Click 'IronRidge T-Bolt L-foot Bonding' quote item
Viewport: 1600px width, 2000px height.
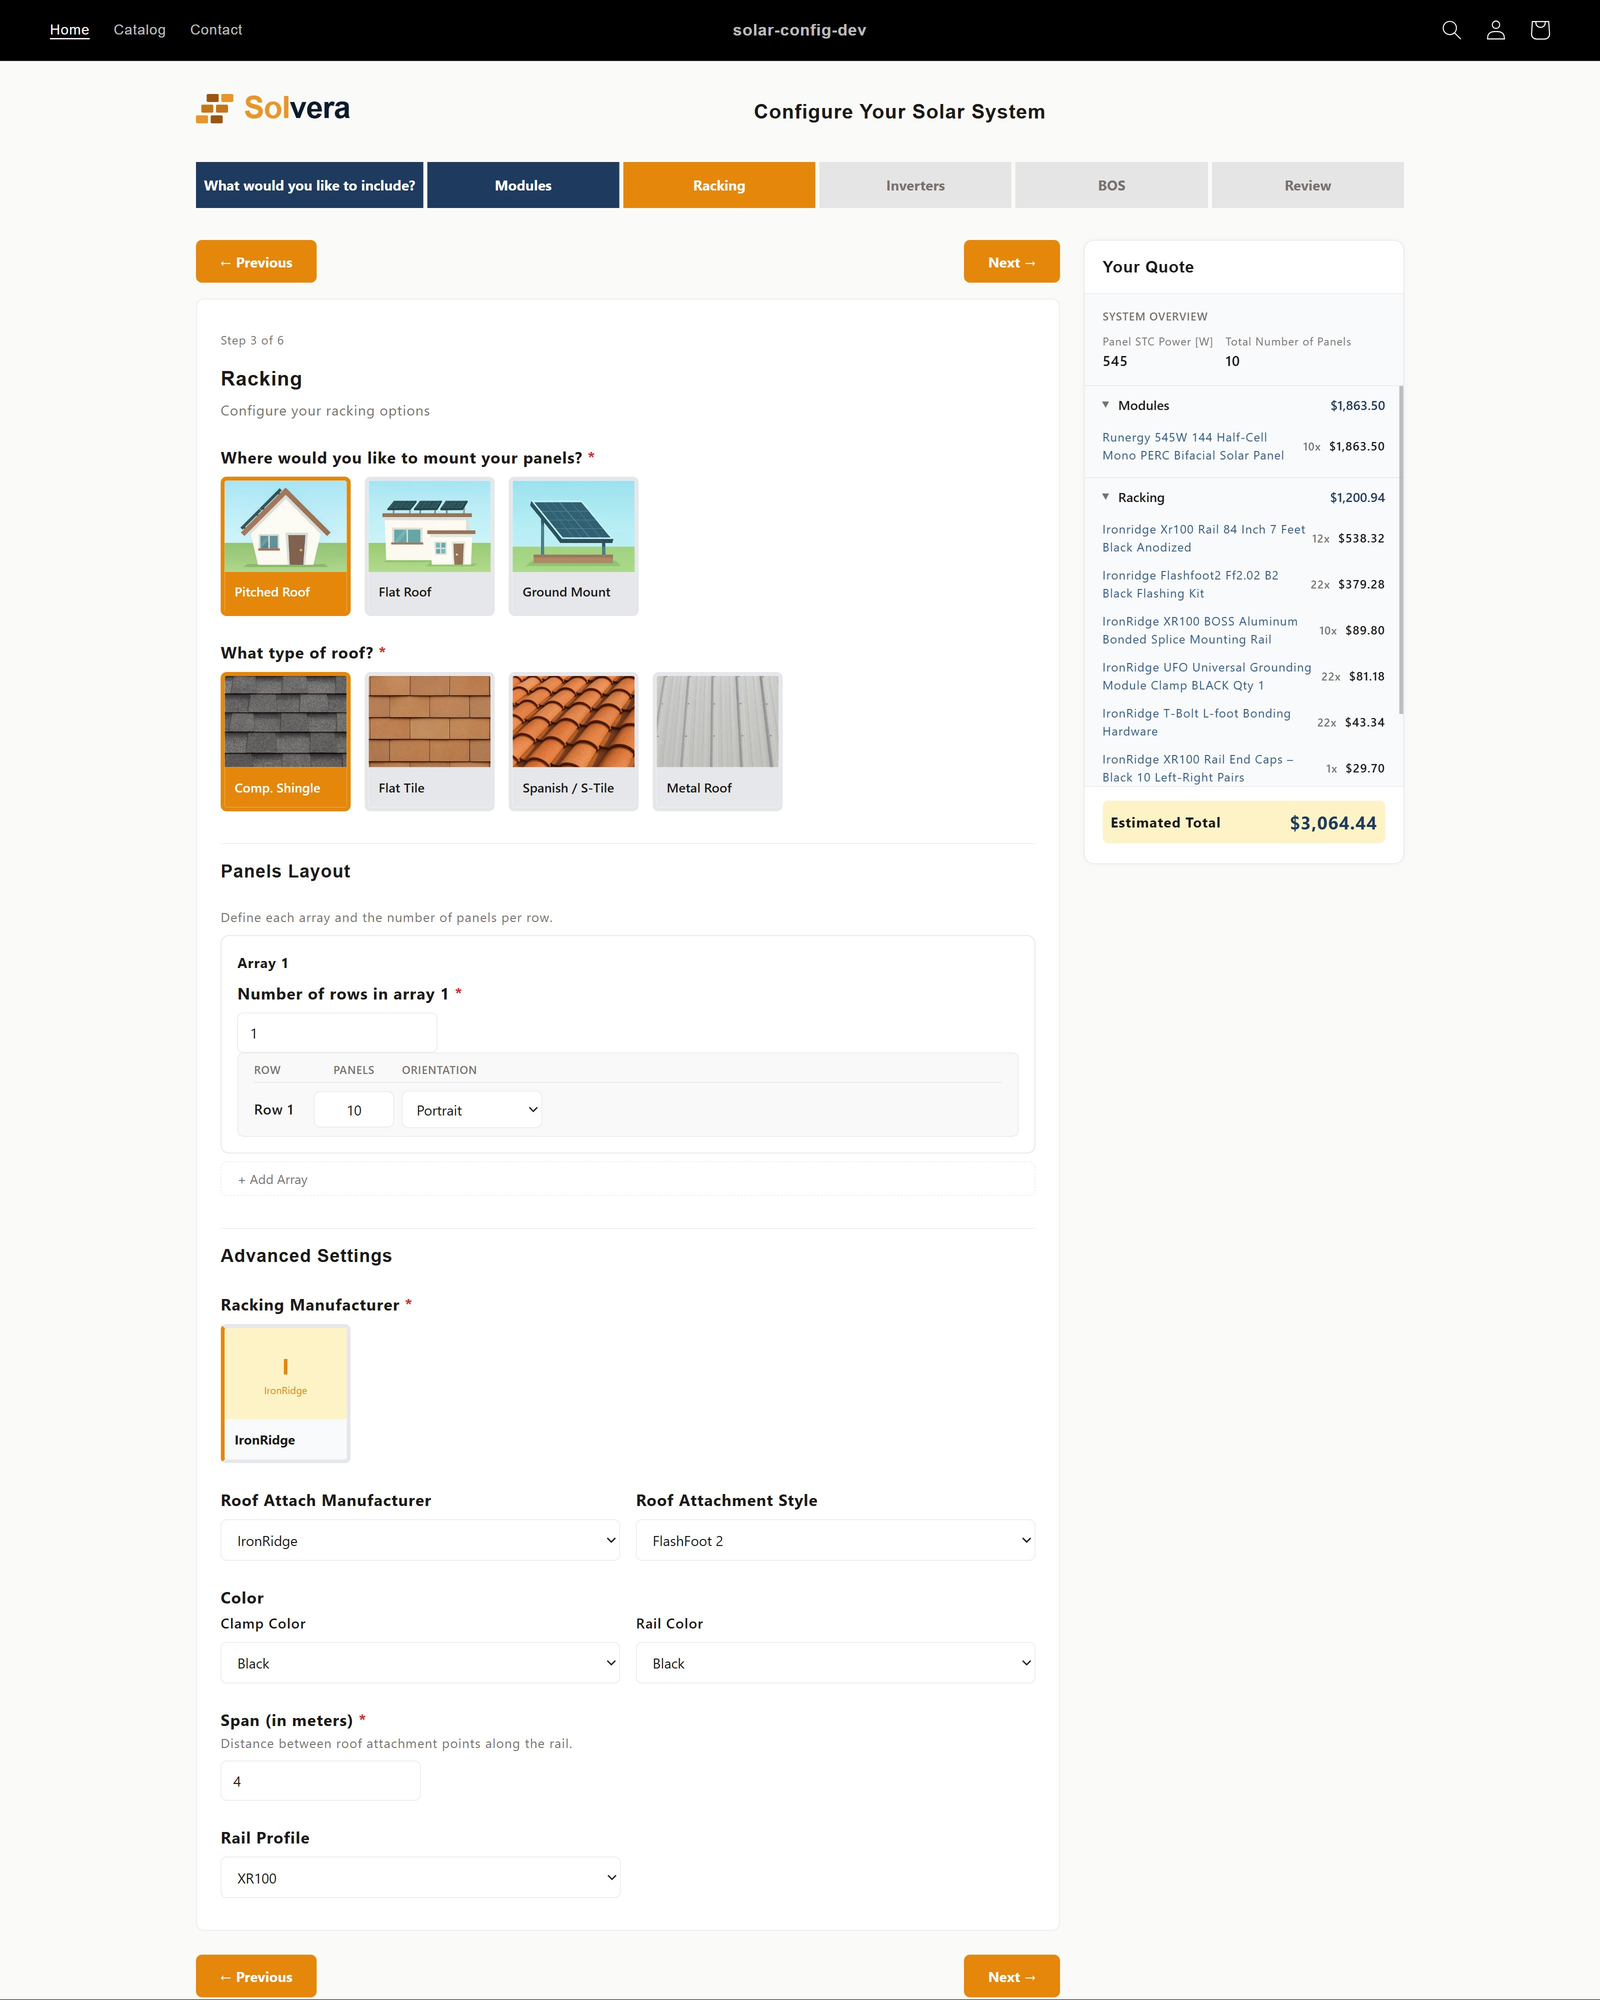pos(1196,722)
